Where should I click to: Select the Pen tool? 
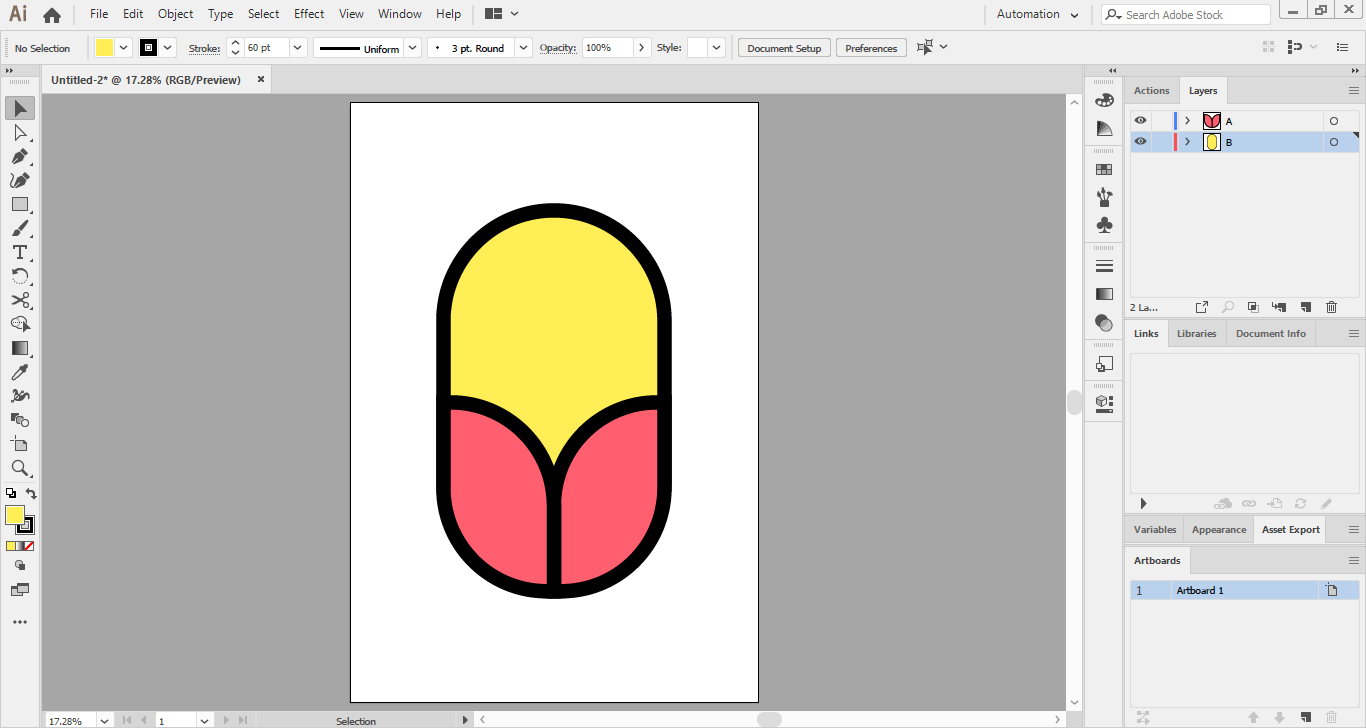(x=20, y=156)
